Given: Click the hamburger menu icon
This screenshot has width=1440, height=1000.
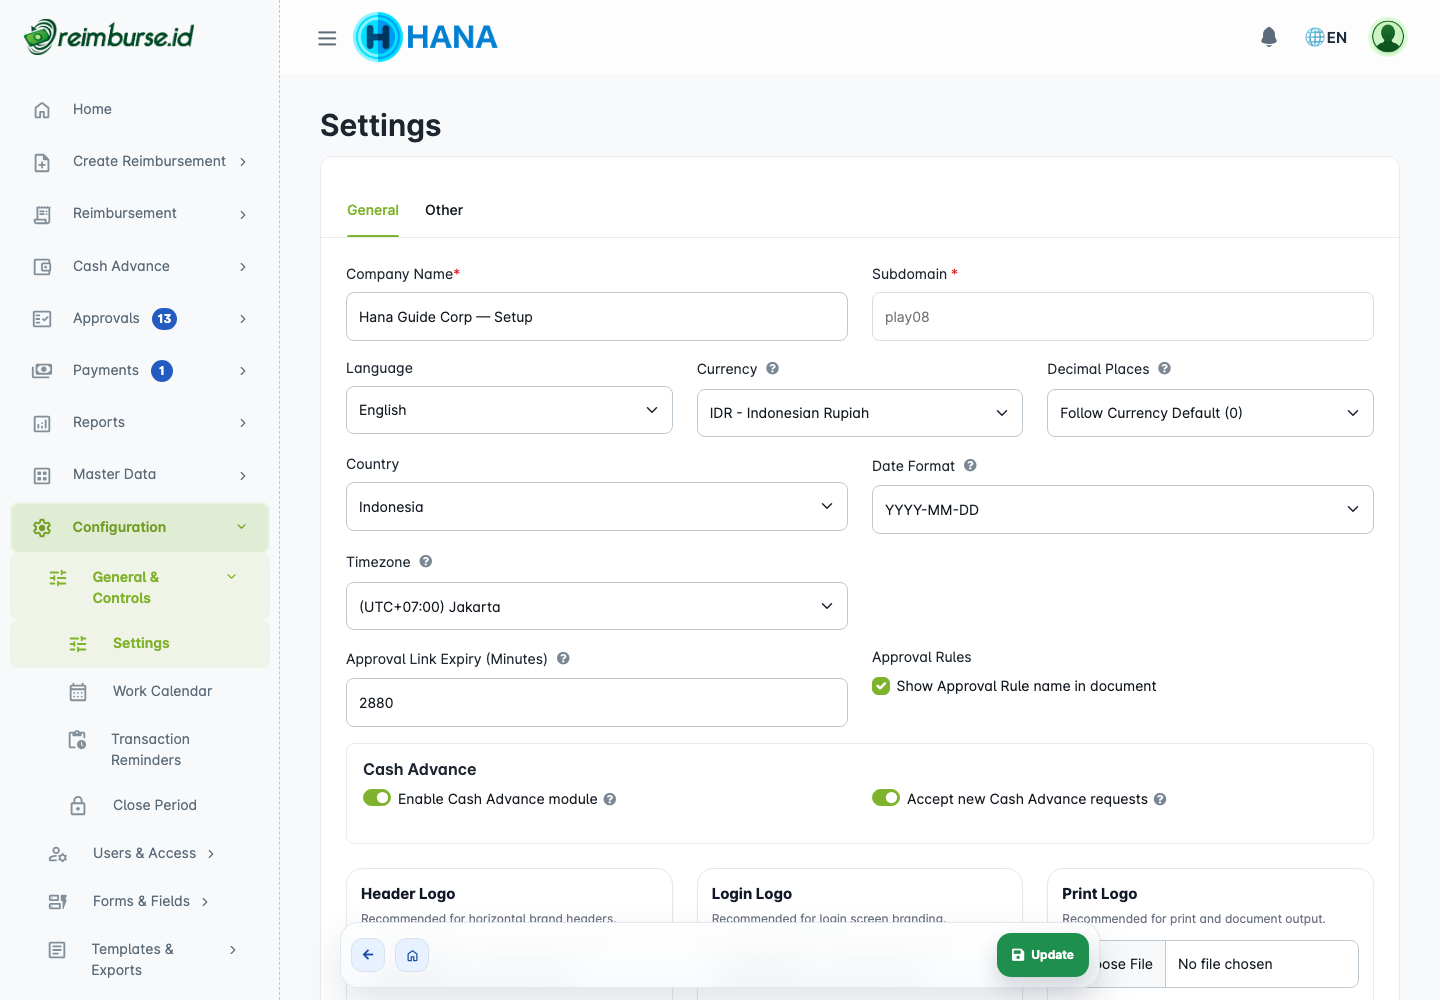Looking at the screenshot, I should click(x=327, y=38).
